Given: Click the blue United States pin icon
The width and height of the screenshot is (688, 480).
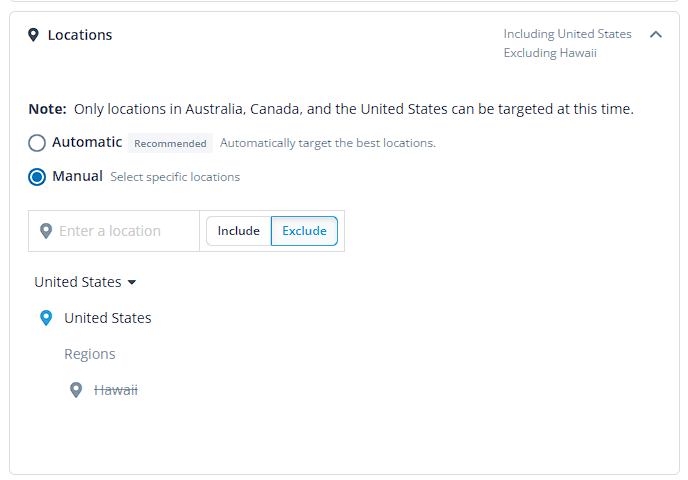Looking at the screenshot, I should click(46, 318).
